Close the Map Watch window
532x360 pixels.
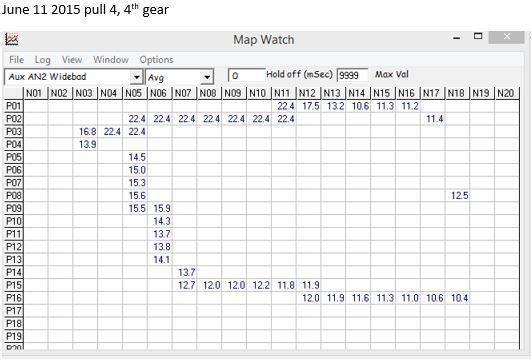click(507, 37)
